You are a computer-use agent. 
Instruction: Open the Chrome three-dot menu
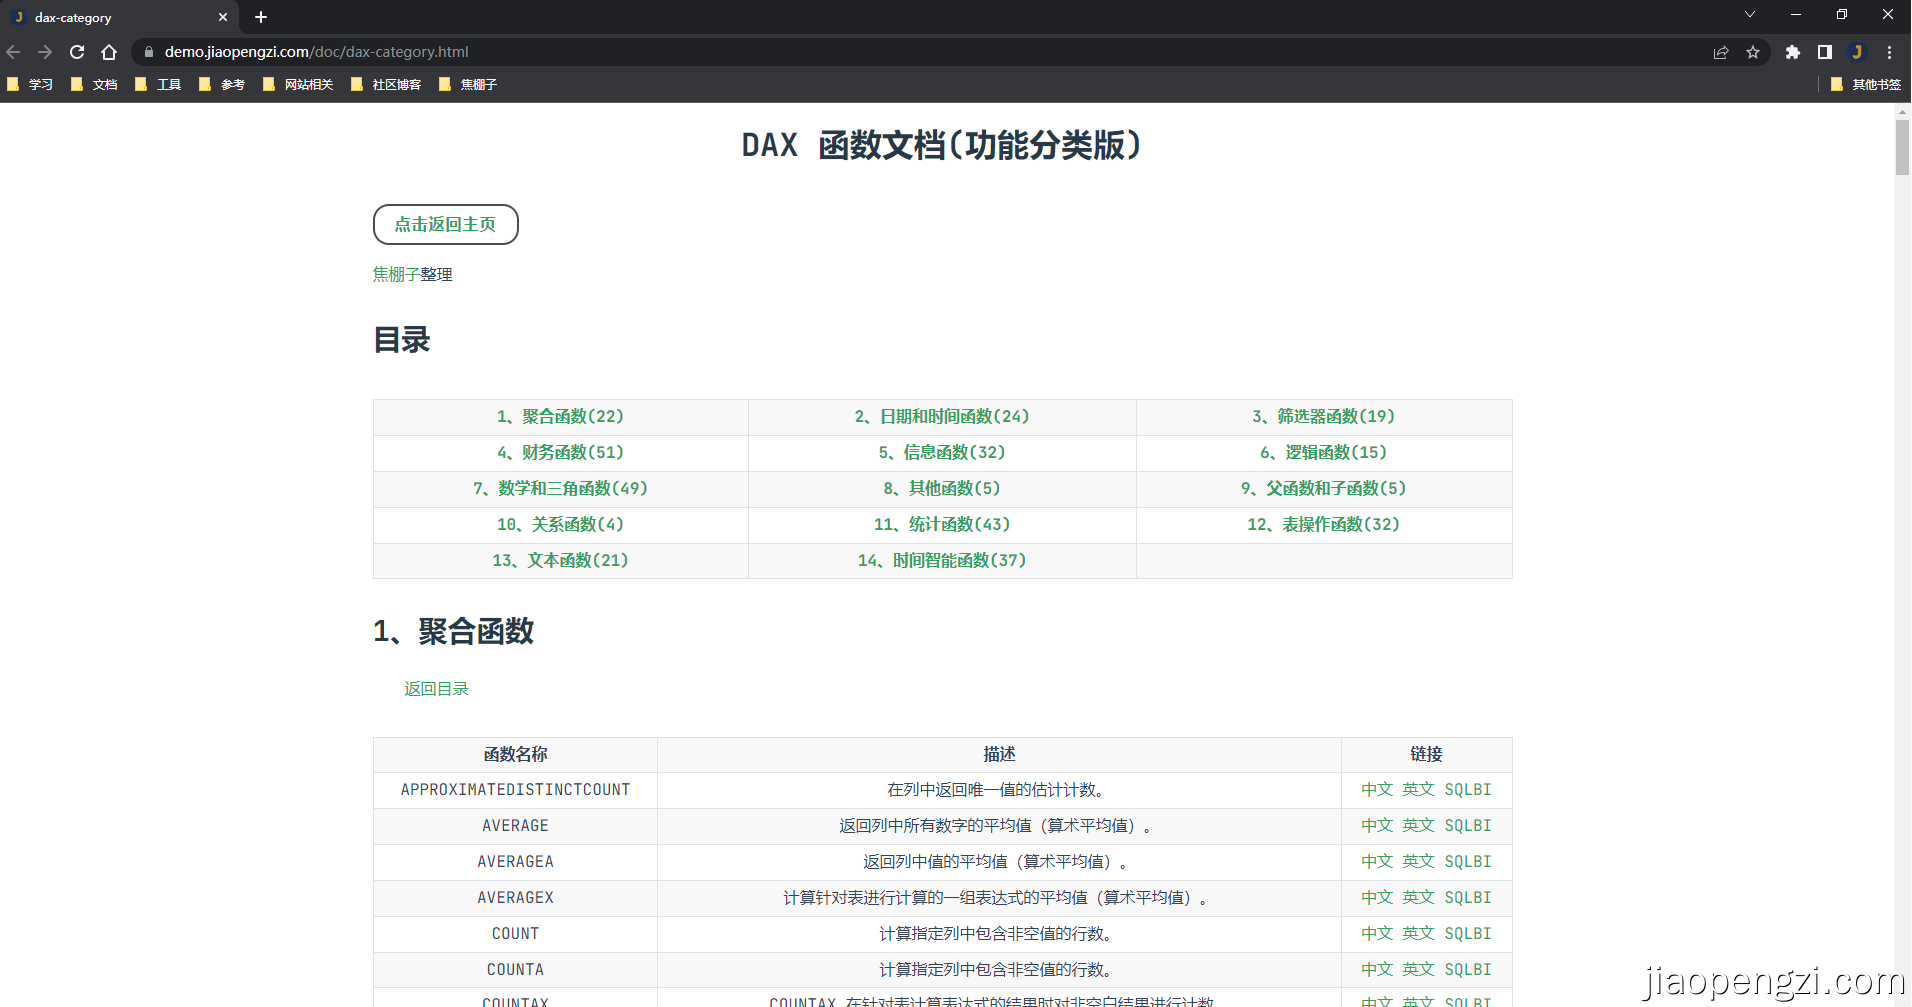click(x=1889, y=52)
